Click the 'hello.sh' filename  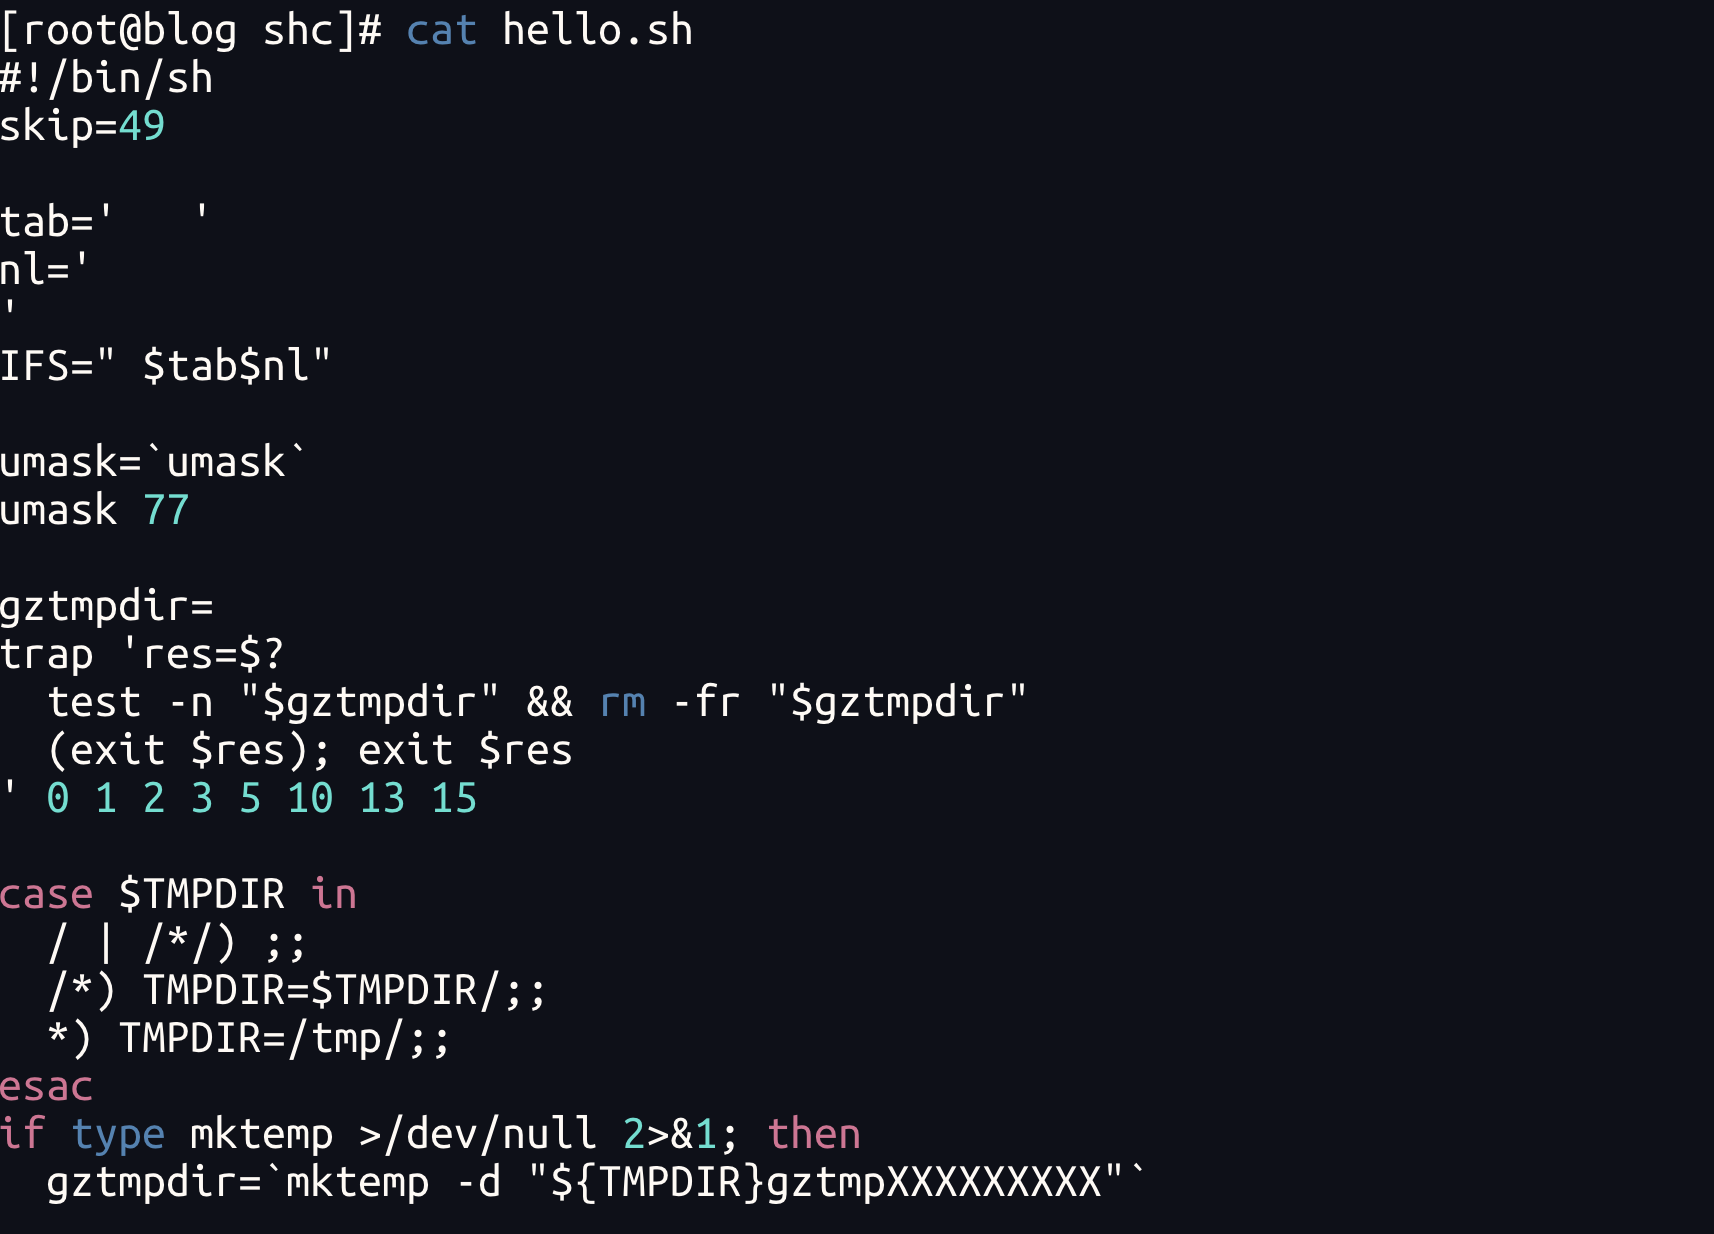click(x=597, y=31)
